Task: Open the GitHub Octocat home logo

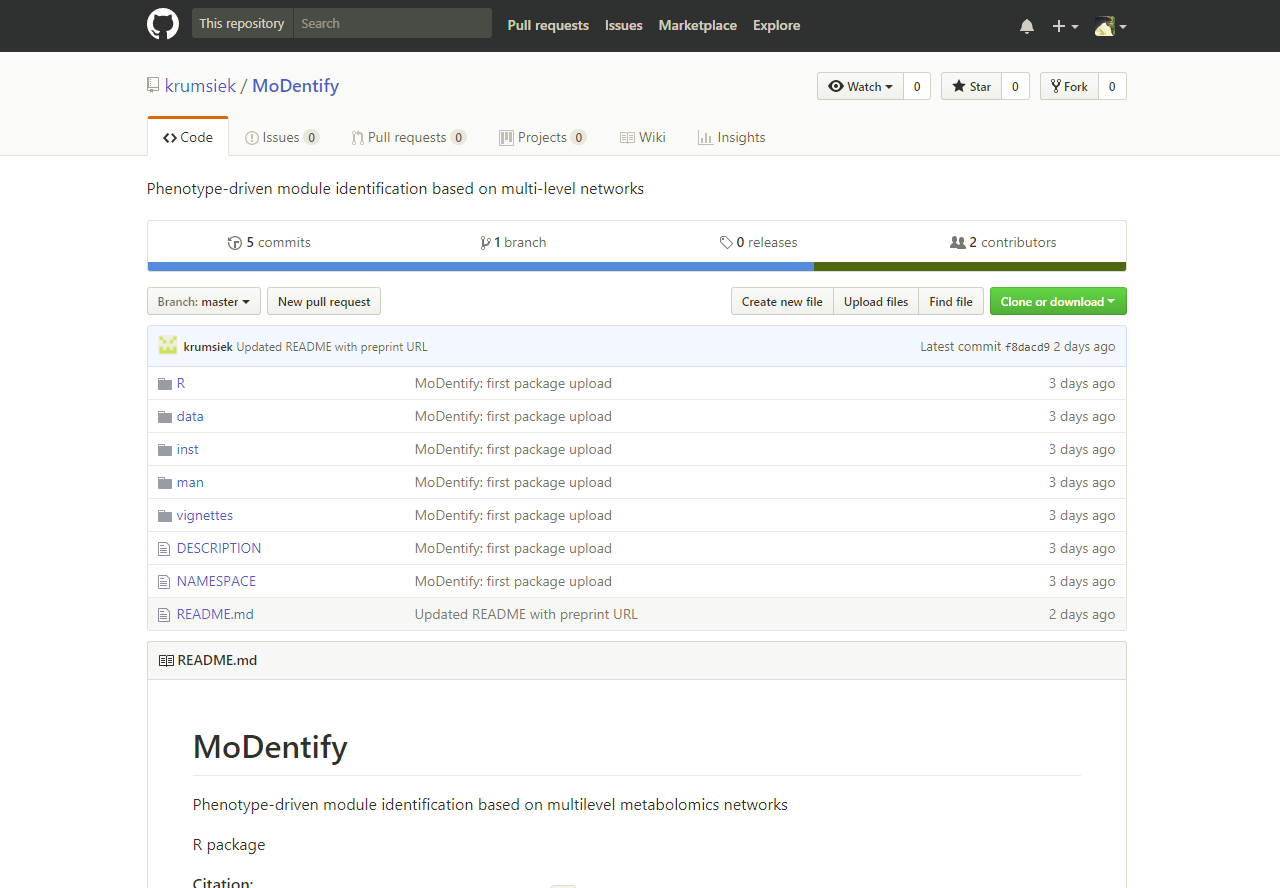Action: coord(163,24)
